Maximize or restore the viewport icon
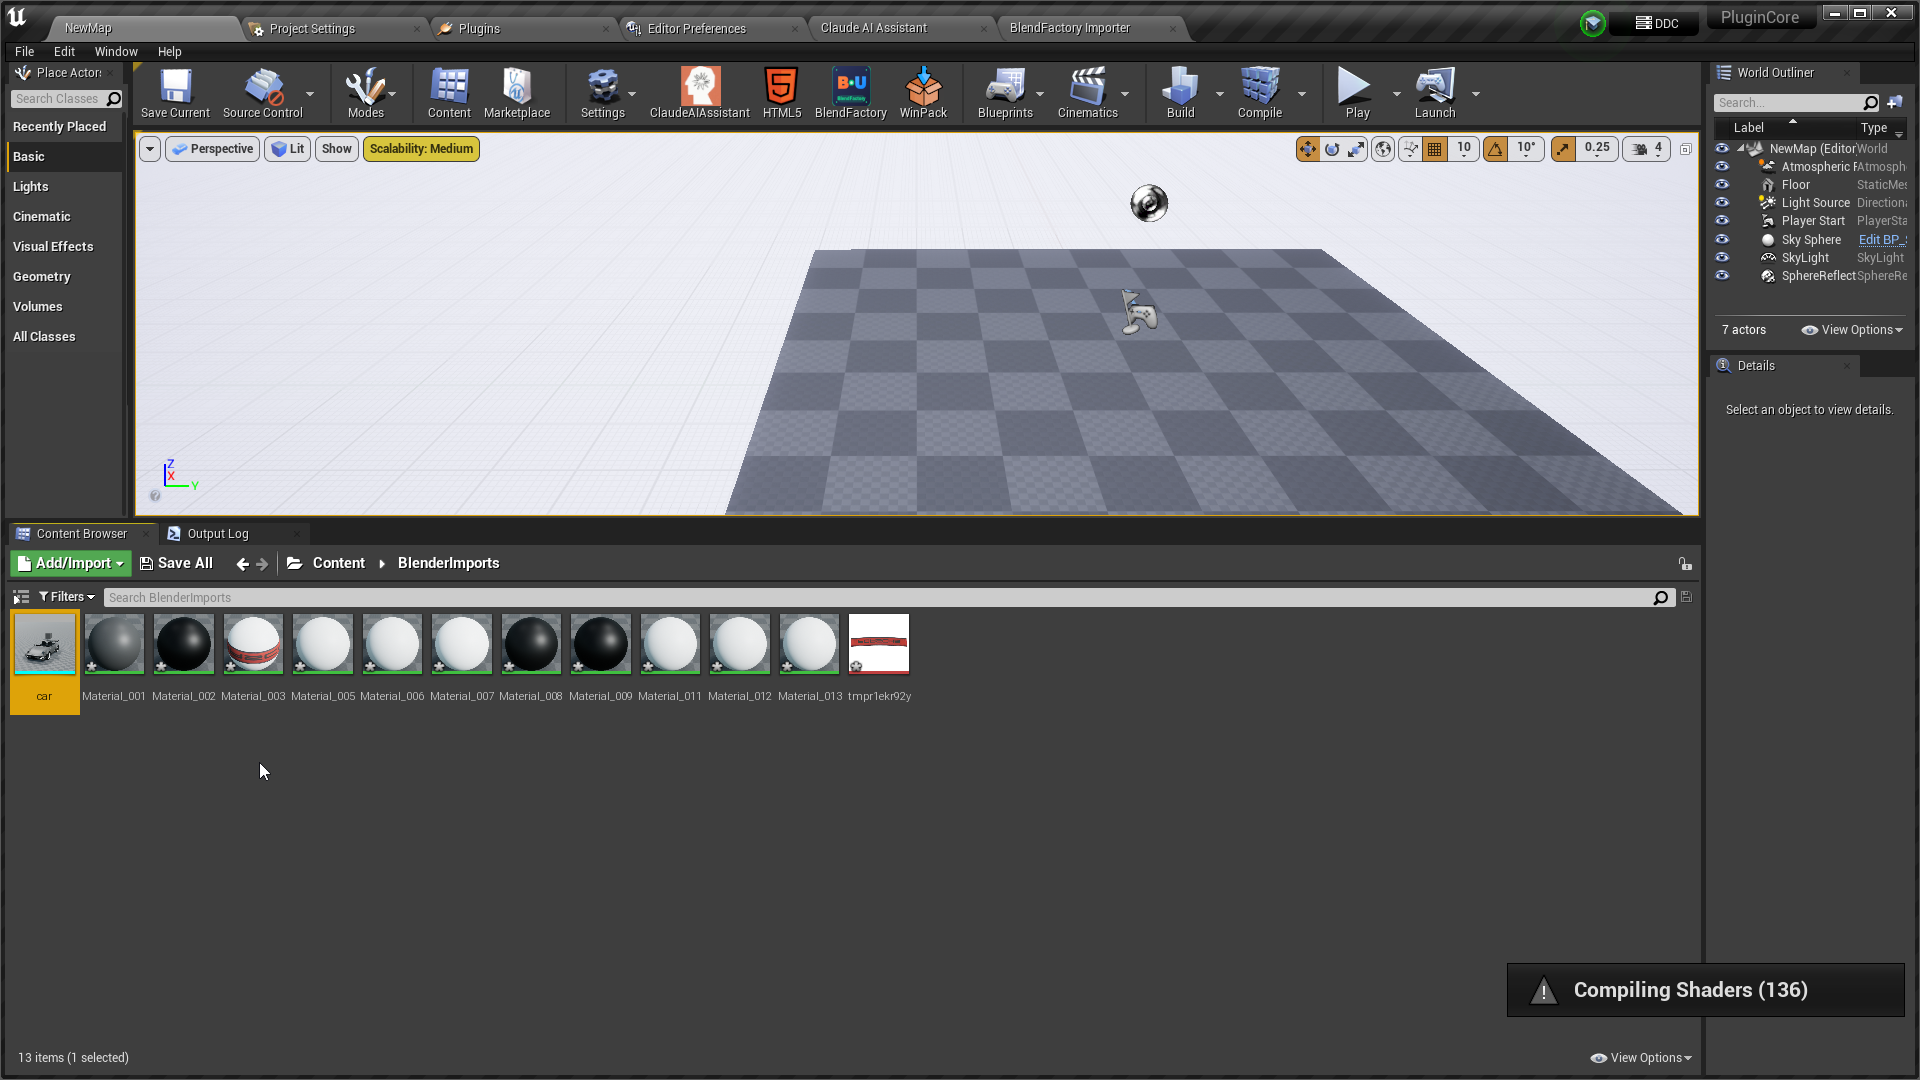Image resolution: width=1920 pixels, height=1080 pixels. click(1686, 149)
